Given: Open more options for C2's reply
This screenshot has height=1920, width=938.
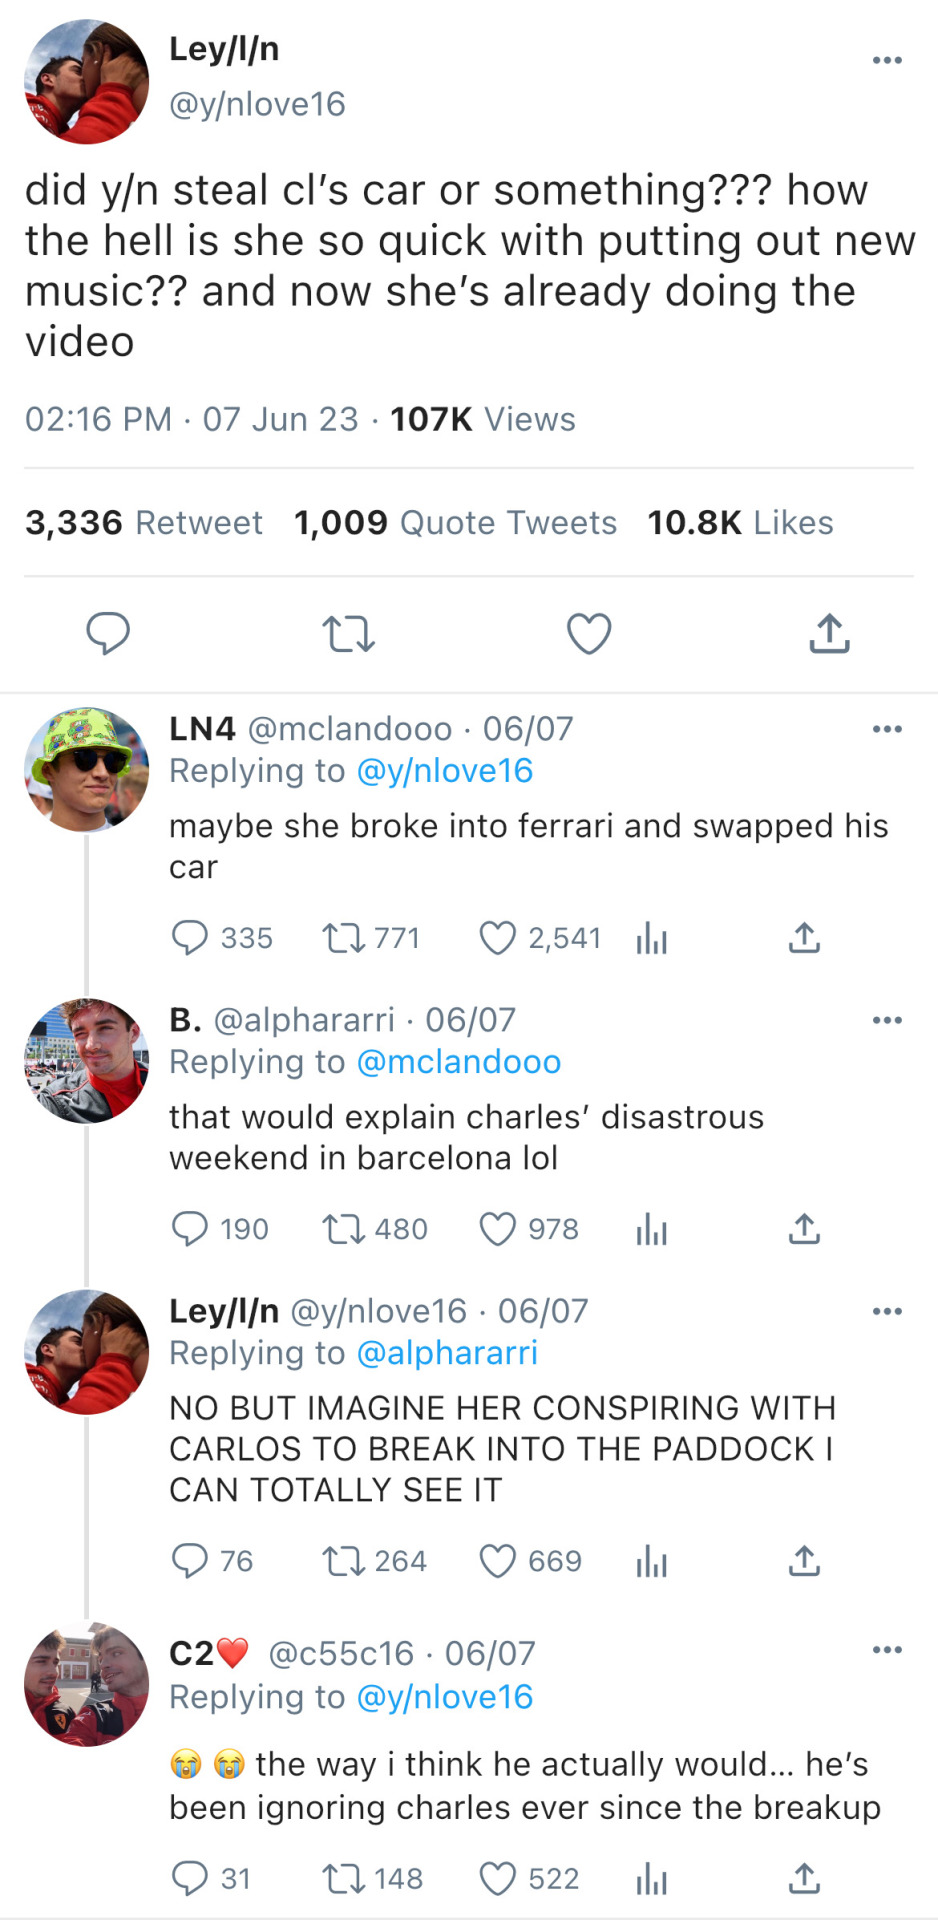Looking at the screenshot, I should pos(887,1650).
